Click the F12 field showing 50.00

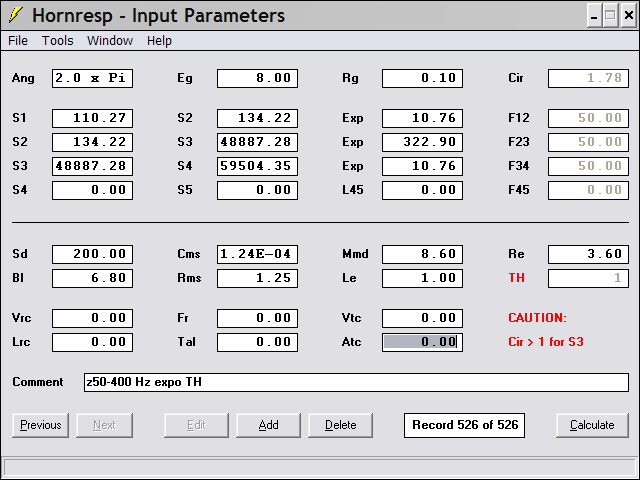pyautogui.click(x=588, y=118)
